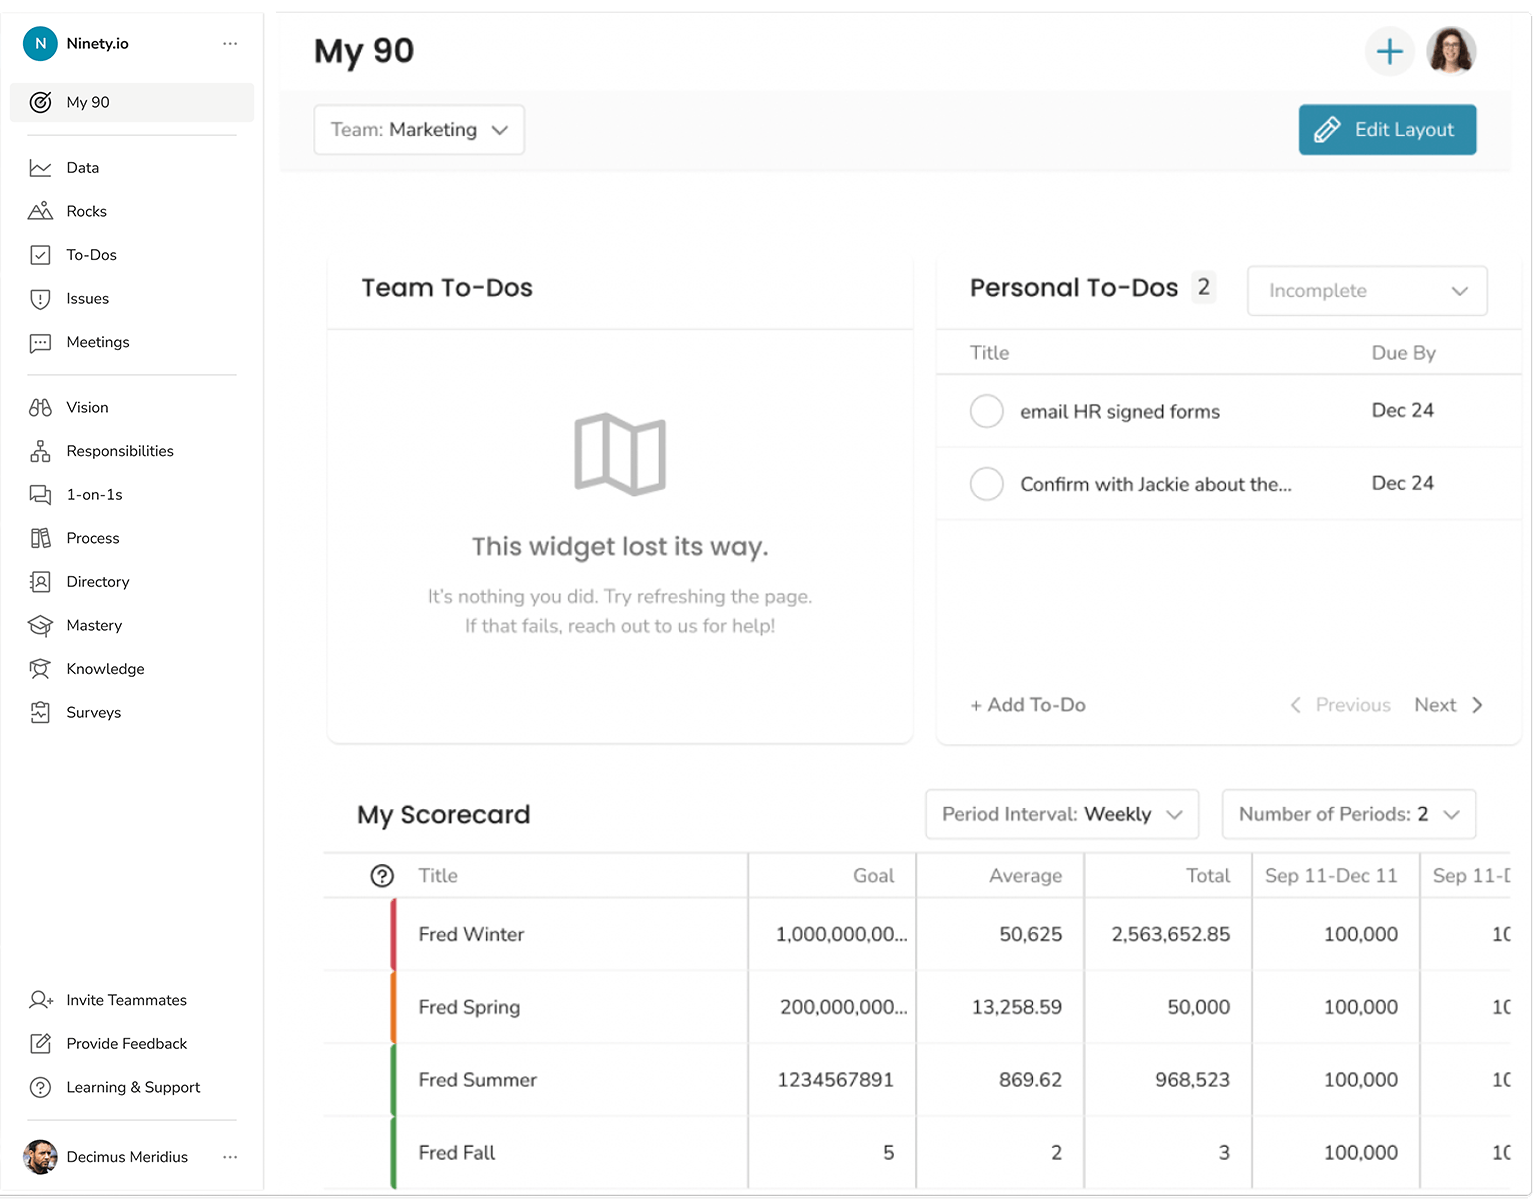Mark 'Confirm with Jackie about the...' complete

[x=987, y=484]
